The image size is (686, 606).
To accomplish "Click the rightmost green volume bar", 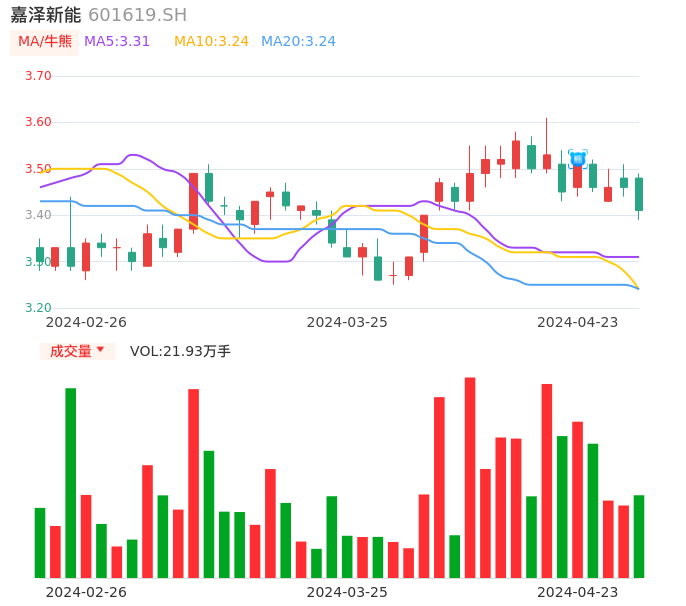I will tap(638, 536).
